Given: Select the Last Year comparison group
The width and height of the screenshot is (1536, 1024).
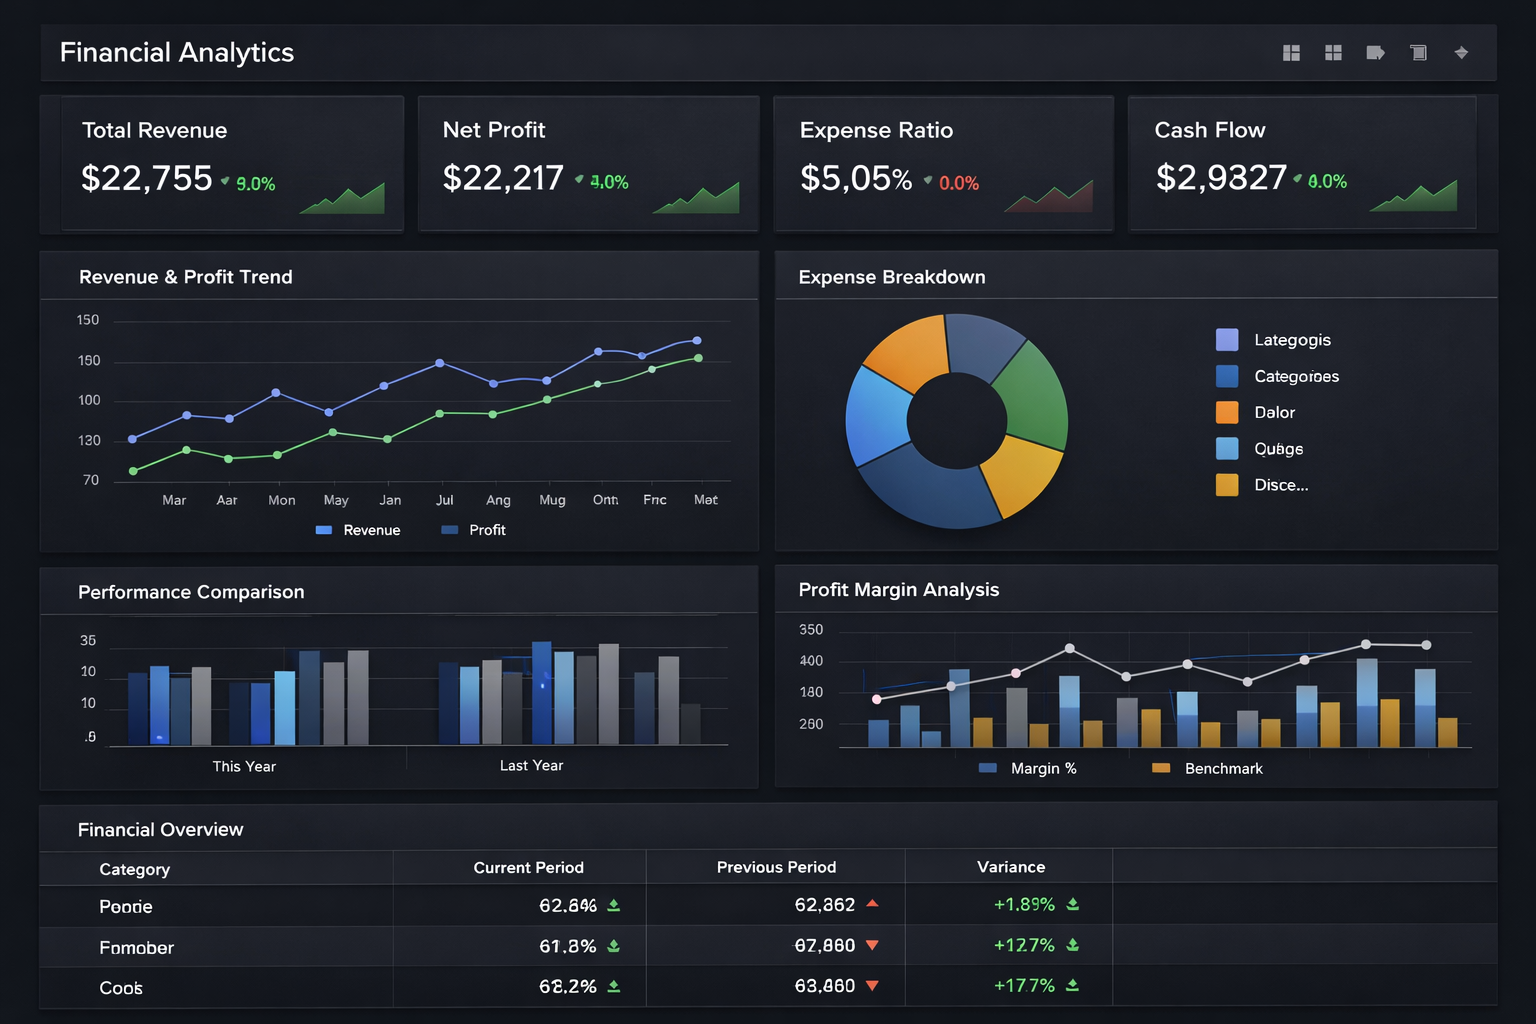Looking at the screenshot, I should (x=531, y=765).
